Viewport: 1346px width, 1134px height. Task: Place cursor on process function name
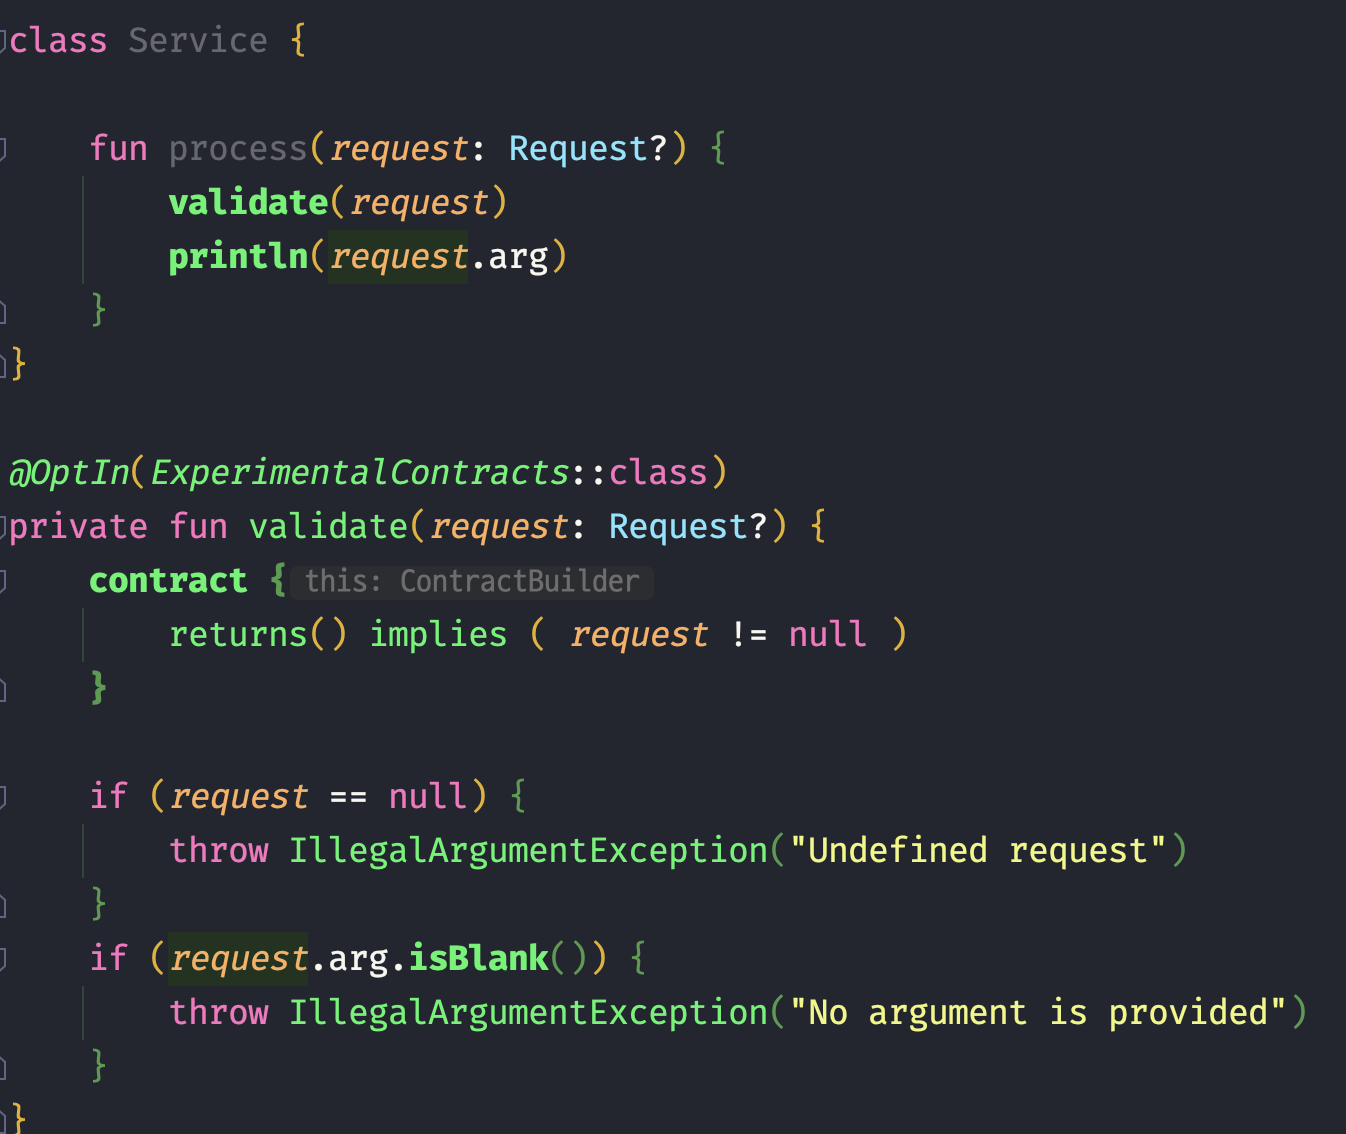237,149
